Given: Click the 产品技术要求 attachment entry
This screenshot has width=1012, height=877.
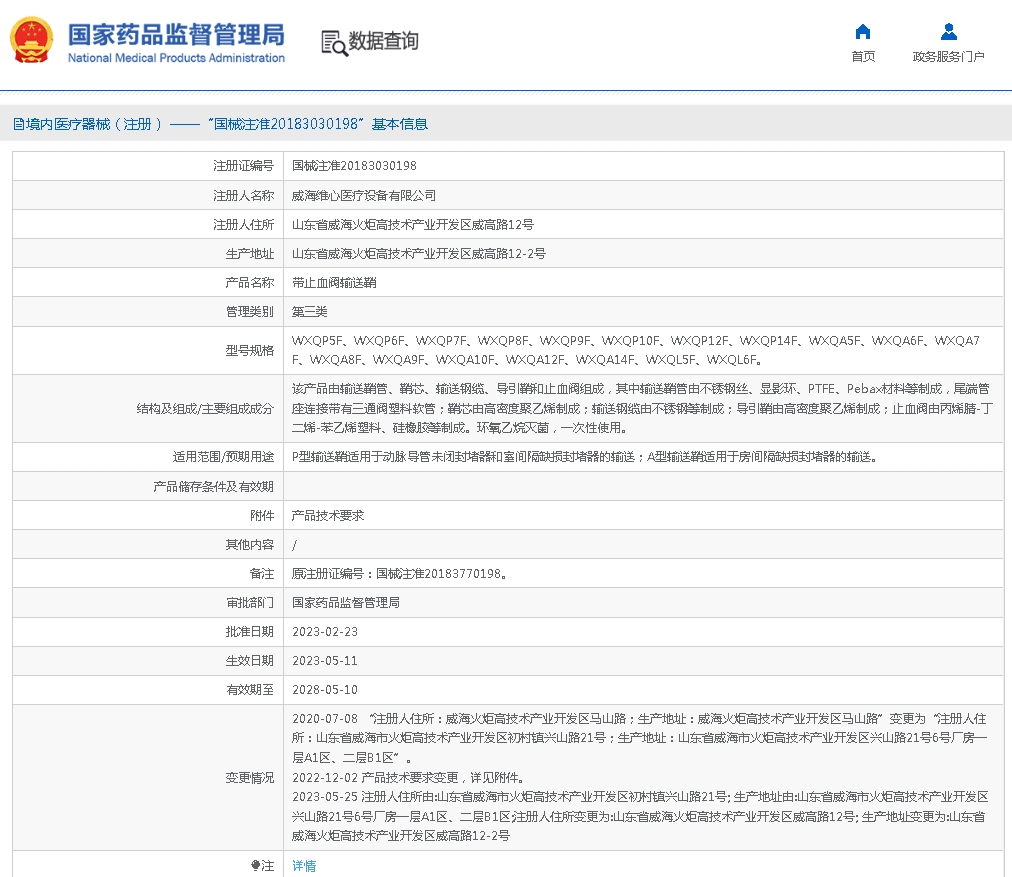Looking at the screenshot, I should (x=327, y=516).
